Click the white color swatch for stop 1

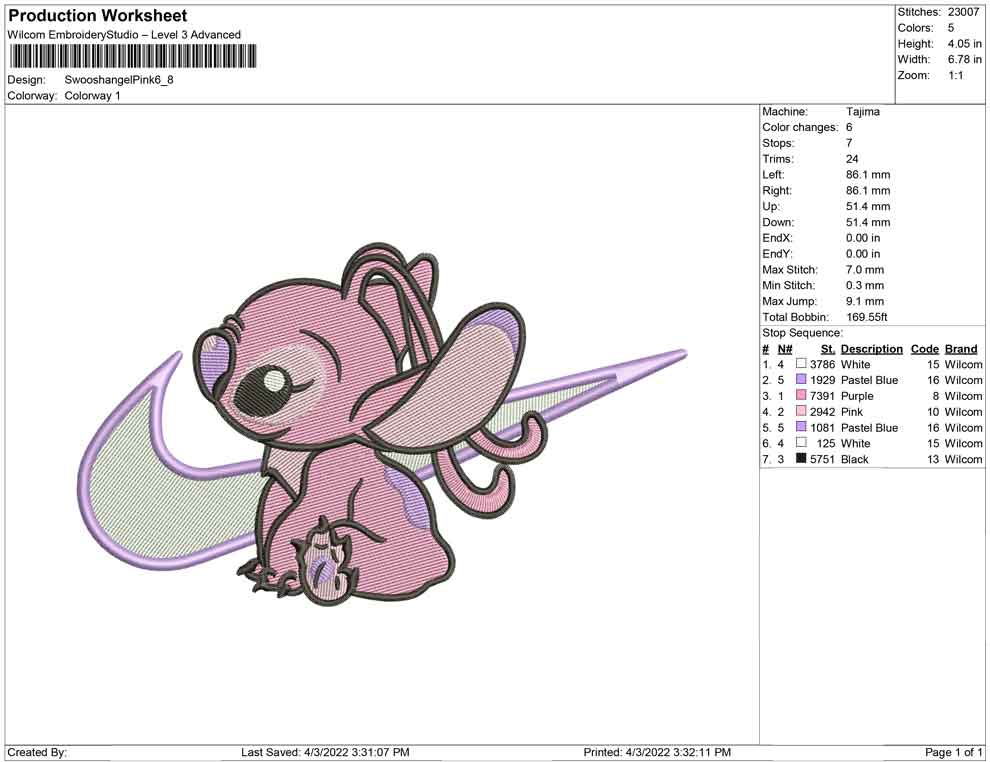tap(801, 364)
